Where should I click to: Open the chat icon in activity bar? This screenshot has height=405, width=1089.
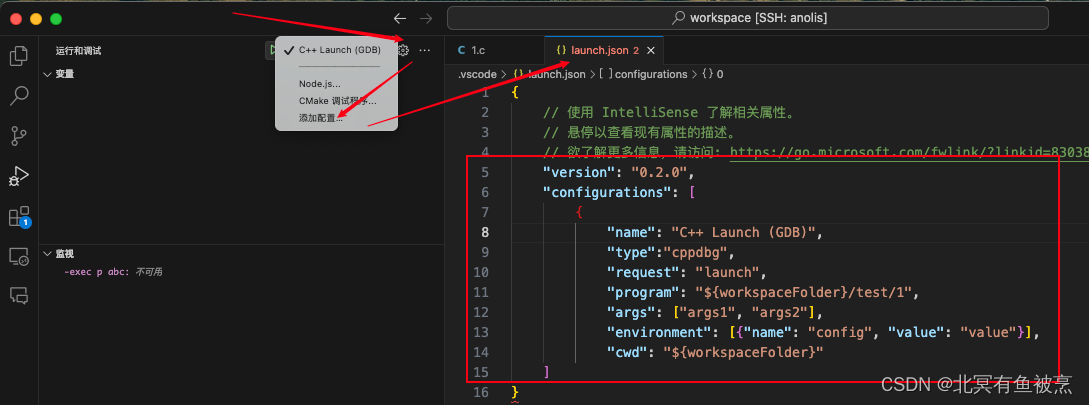[19, 296]
